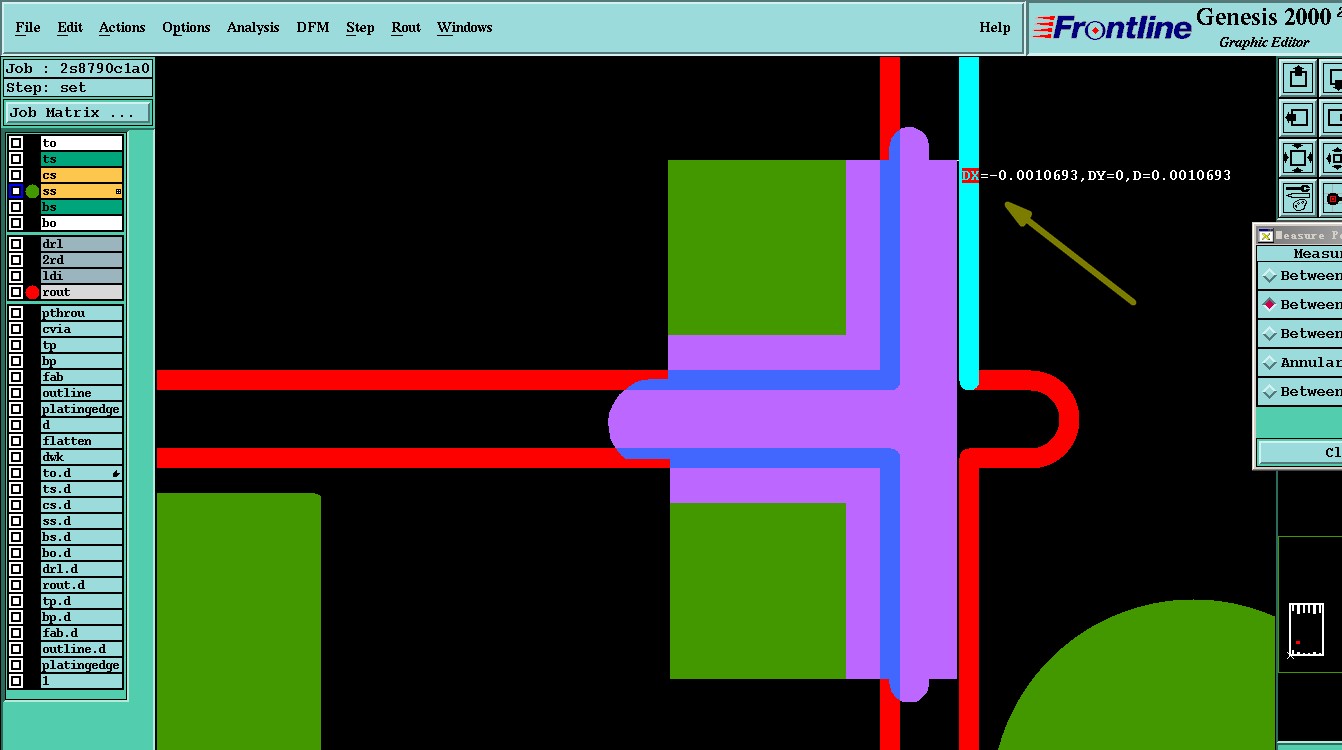1342x750 pixels.
Task: Toggle the checkbox for layer pthrou
Action: click(16, 313)
